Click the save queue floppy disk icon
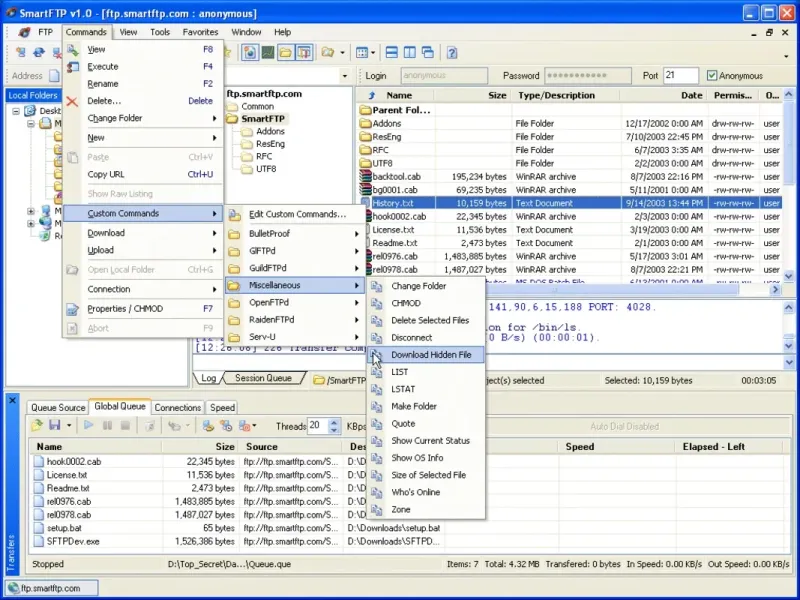The width and height of the screenshot is (800, 600). click(x=54, y=426)
